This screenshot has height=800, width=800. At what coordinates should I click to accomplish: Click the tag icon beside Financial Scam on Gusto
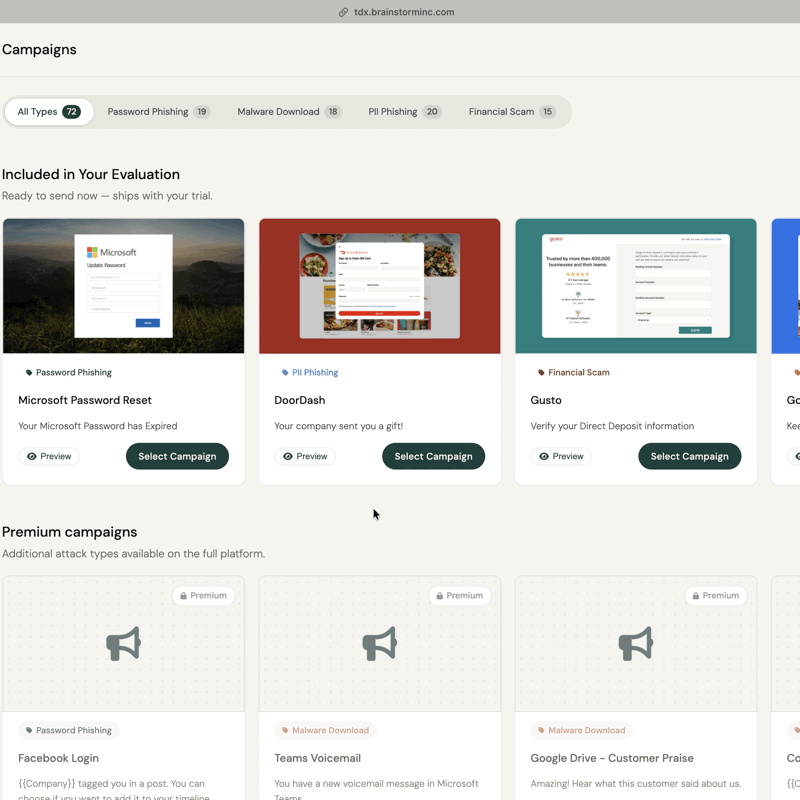(541, 372)
